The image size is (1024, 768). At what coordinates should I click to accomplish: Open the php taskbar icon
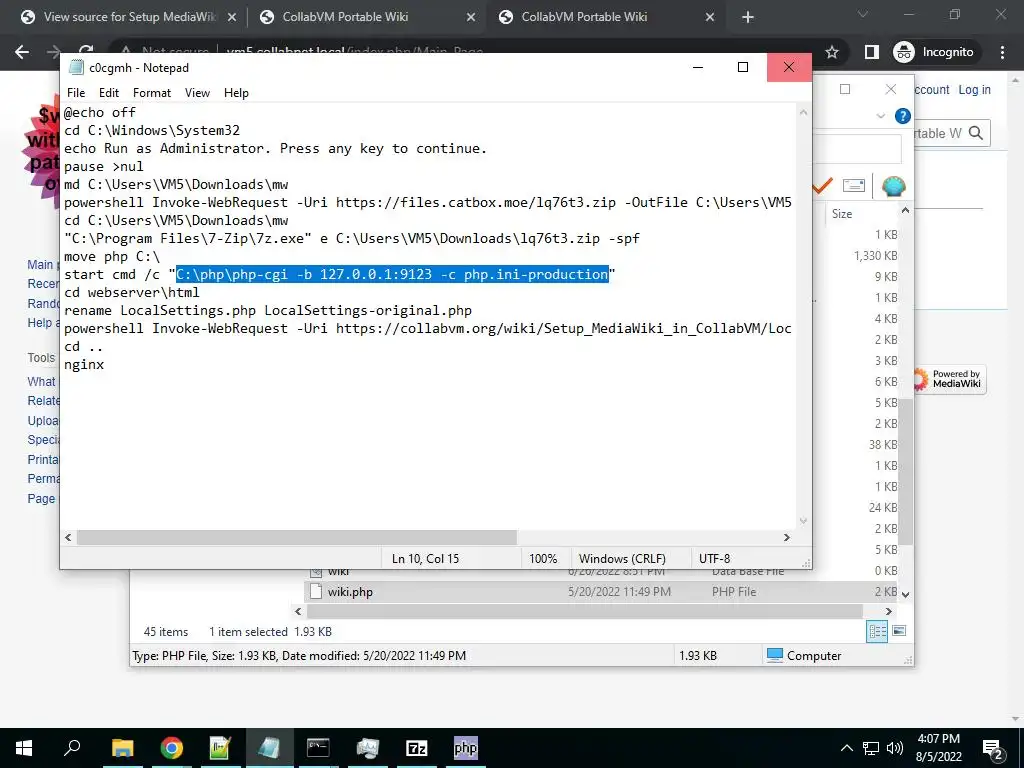click(x=466, y=748)
